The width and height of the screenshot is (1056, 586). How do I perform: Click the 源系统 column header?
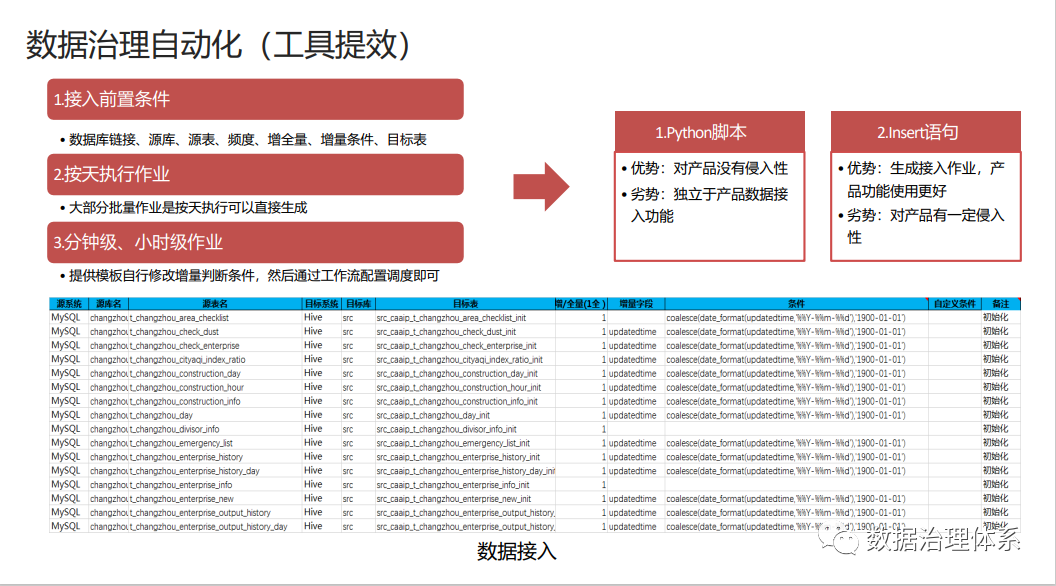click(x=69, y=304)
